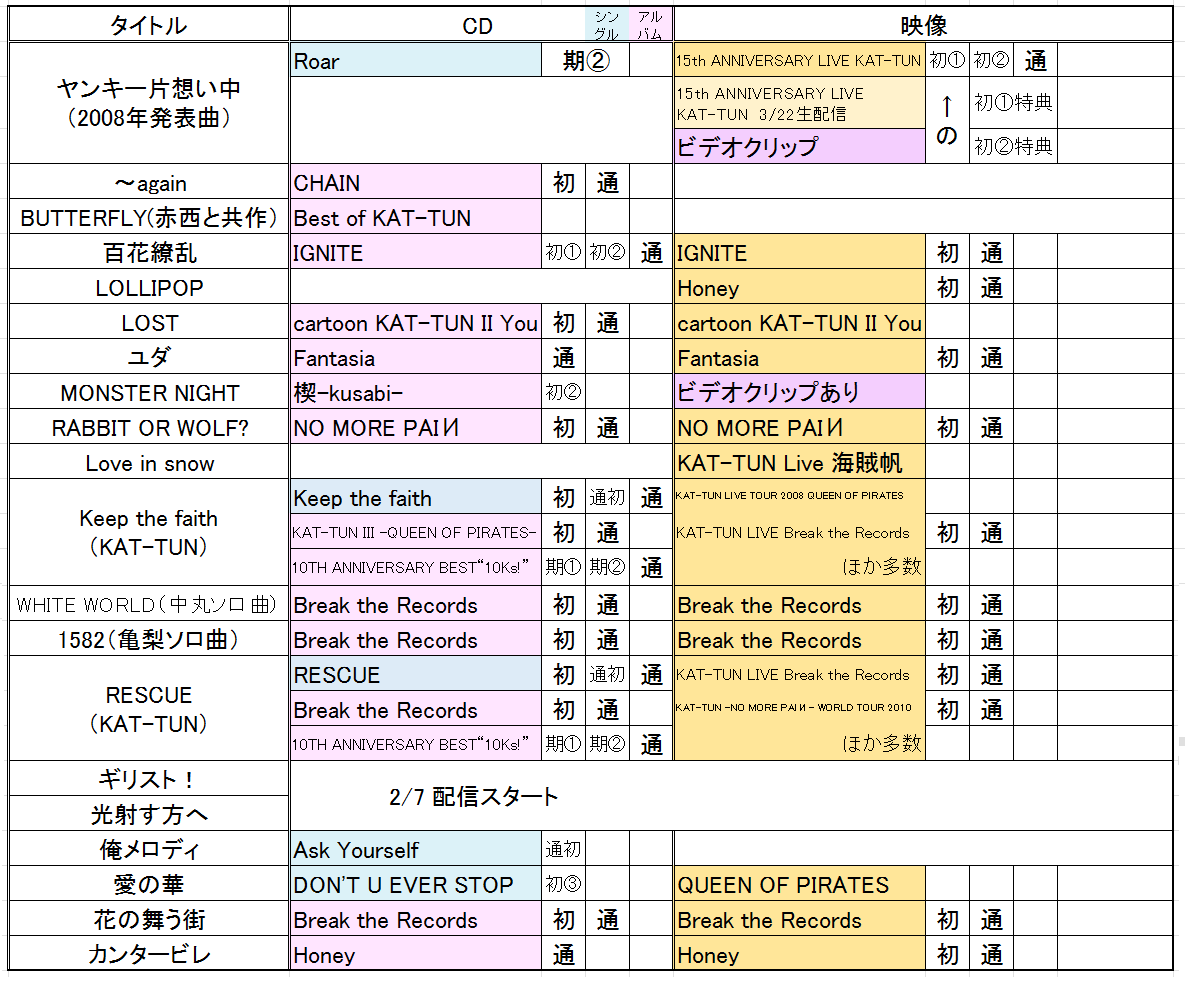Click the アルバム sub-header cell
The image size is (1185, 983).
point(651,25)
